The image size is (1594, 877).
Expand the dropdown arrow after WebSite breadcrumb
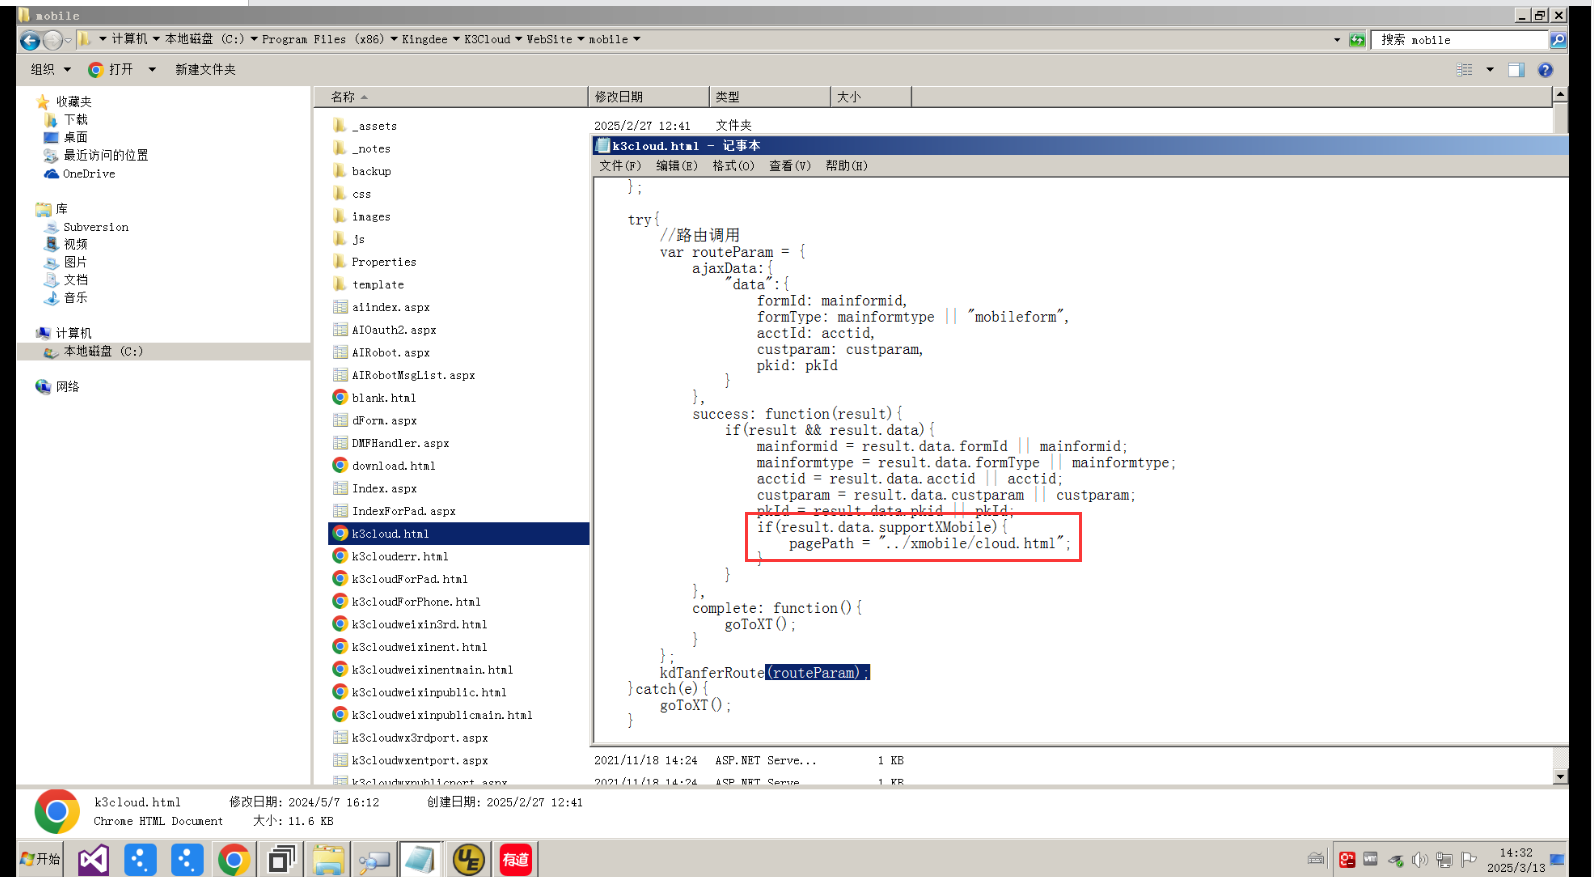tap(580, 39)
